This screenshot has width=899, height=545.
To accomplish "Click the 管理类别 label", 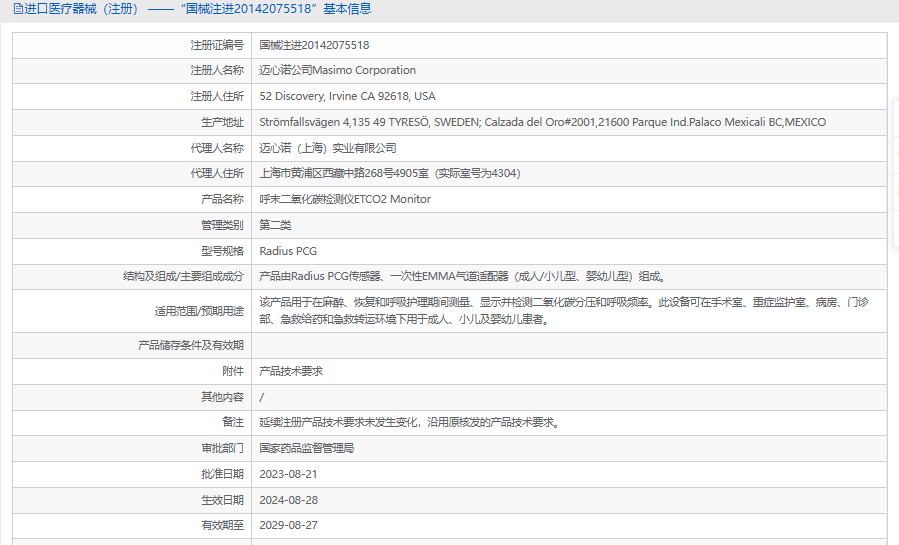I will click(x=222, y=225).
